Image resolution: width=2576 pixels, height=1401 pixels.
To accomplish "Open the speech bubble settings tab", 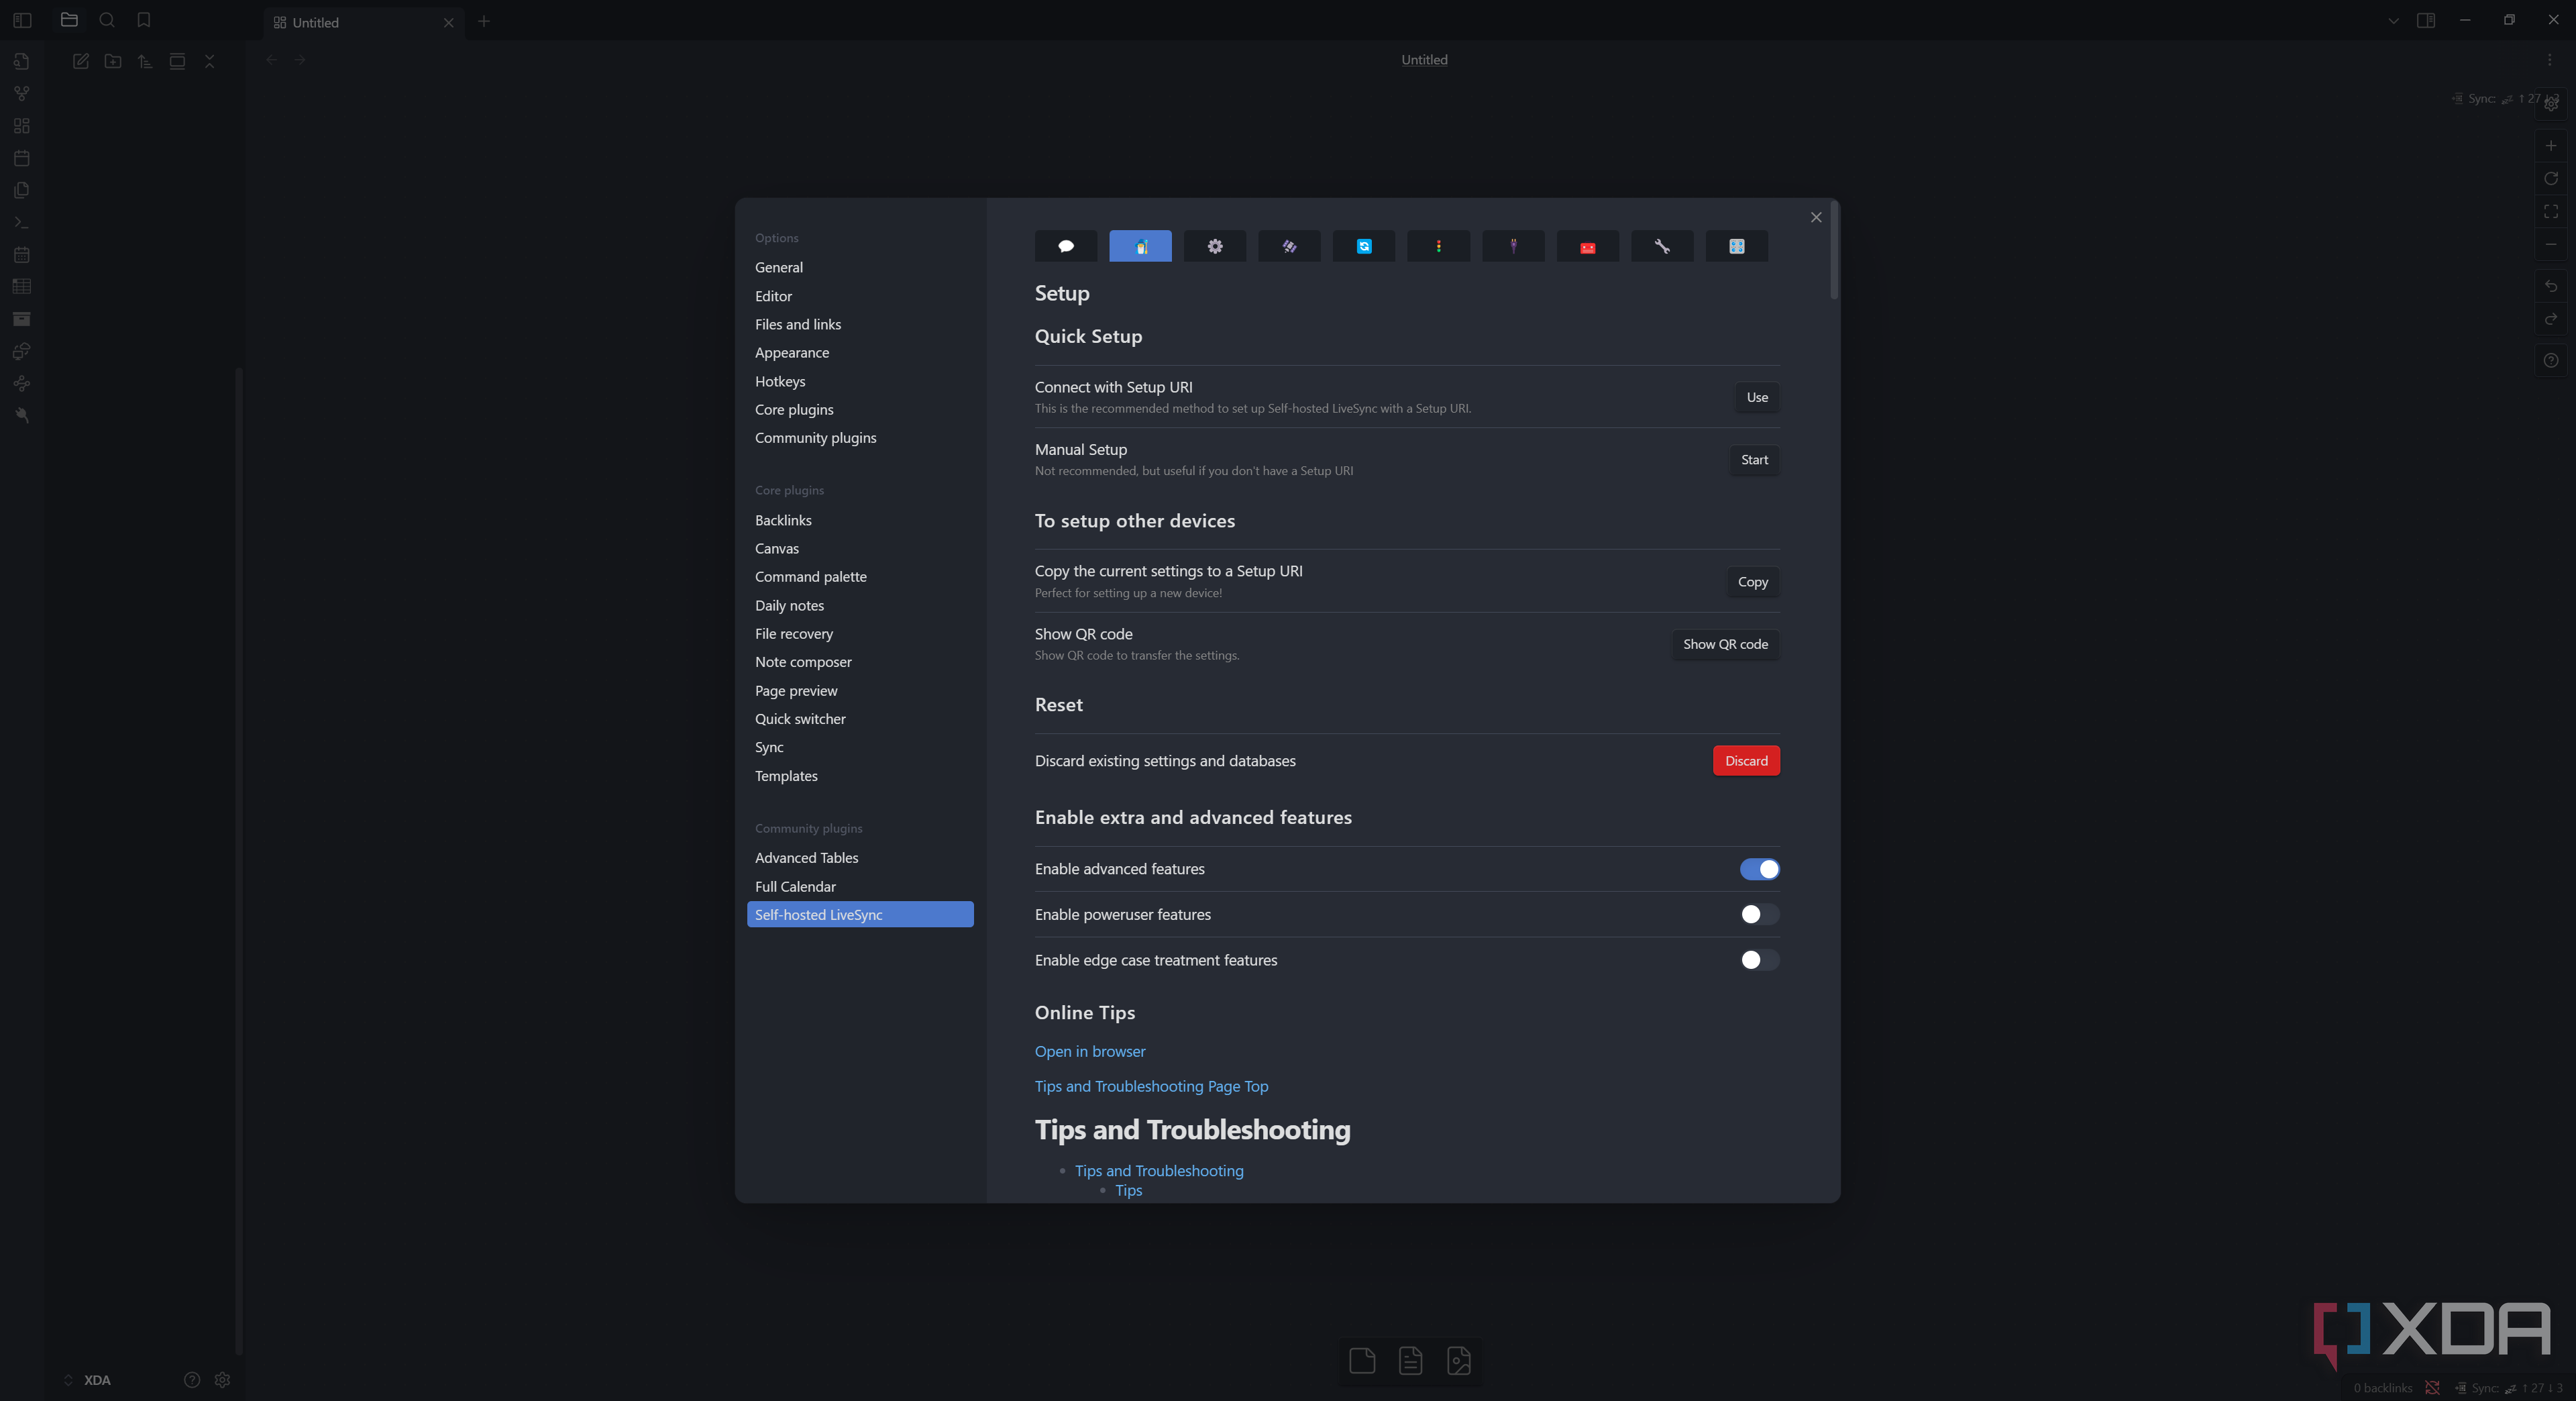I will click(1065, 246).
